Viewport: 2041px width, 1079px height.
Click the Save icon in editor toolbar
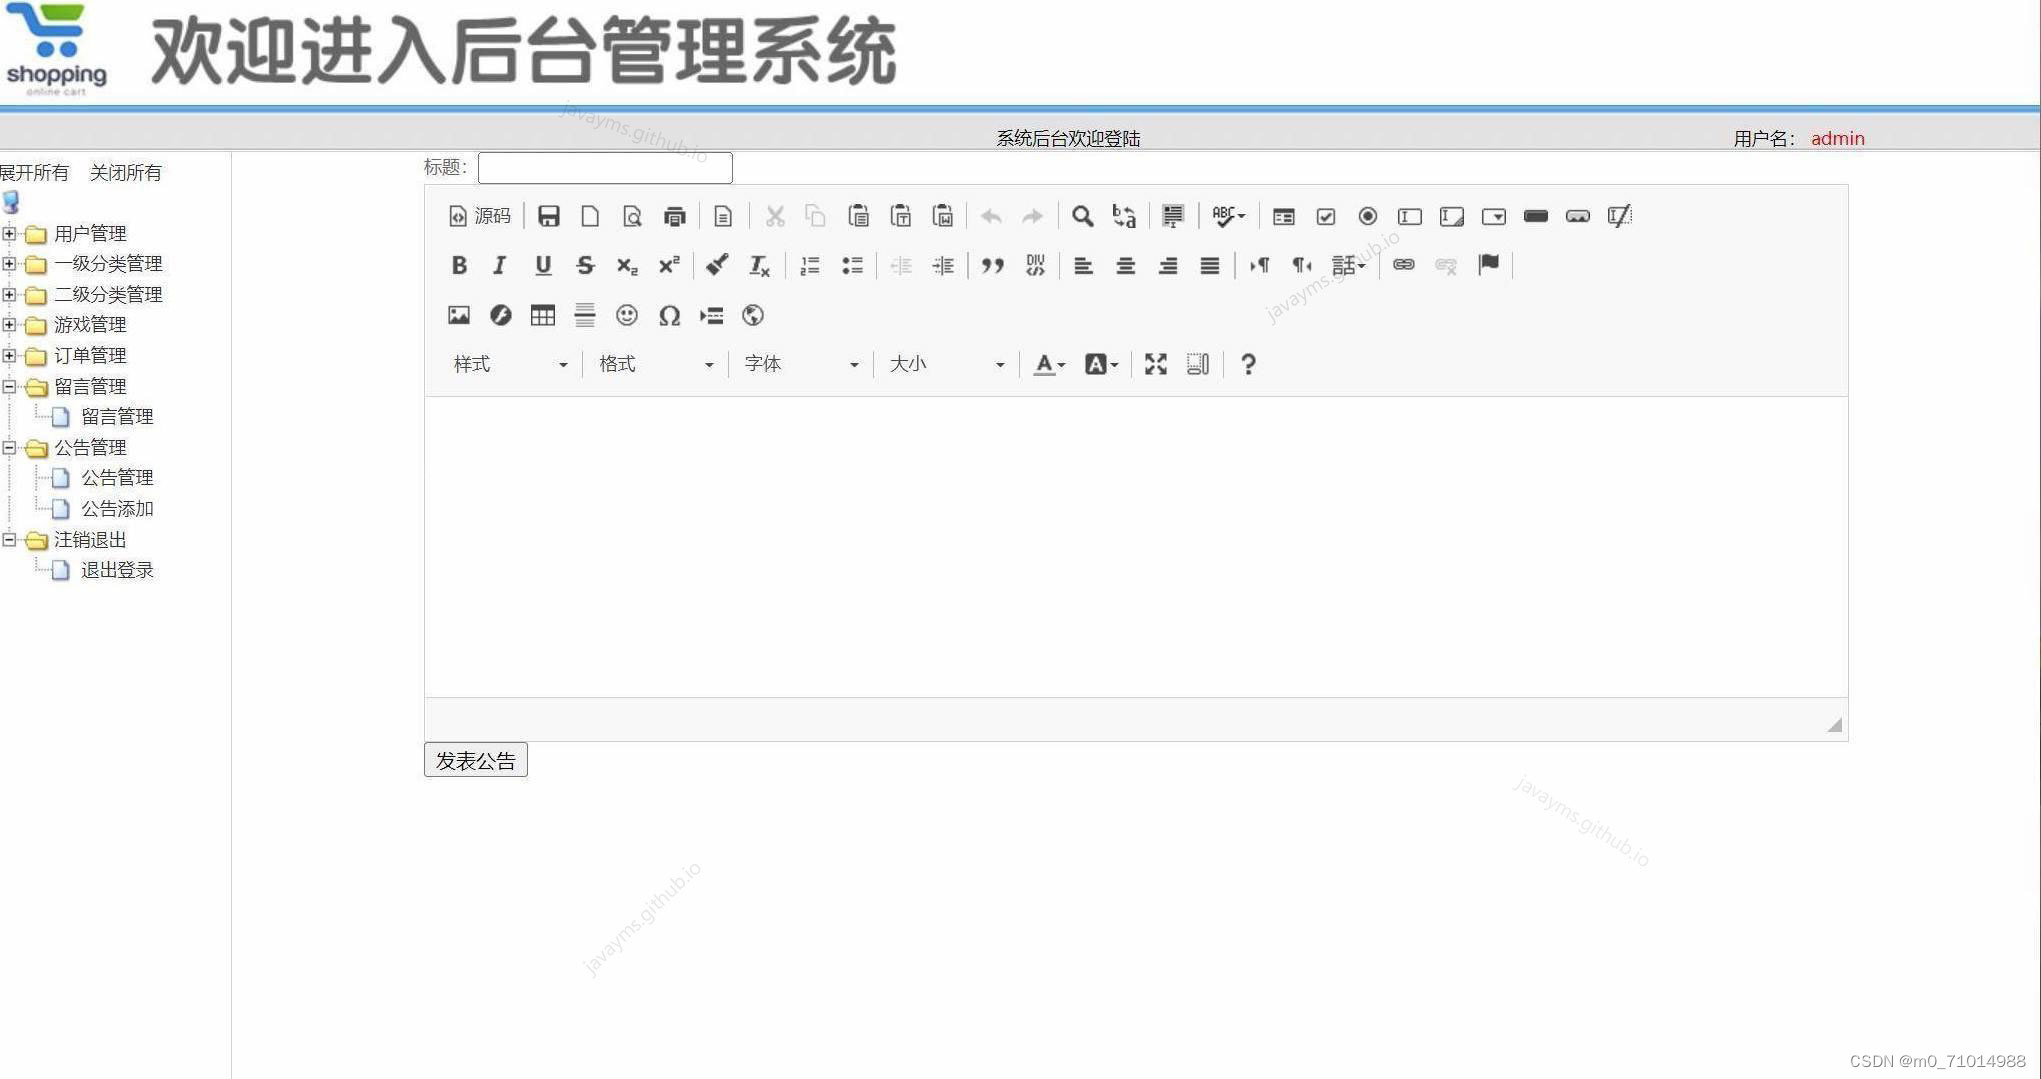coord(548,216)
